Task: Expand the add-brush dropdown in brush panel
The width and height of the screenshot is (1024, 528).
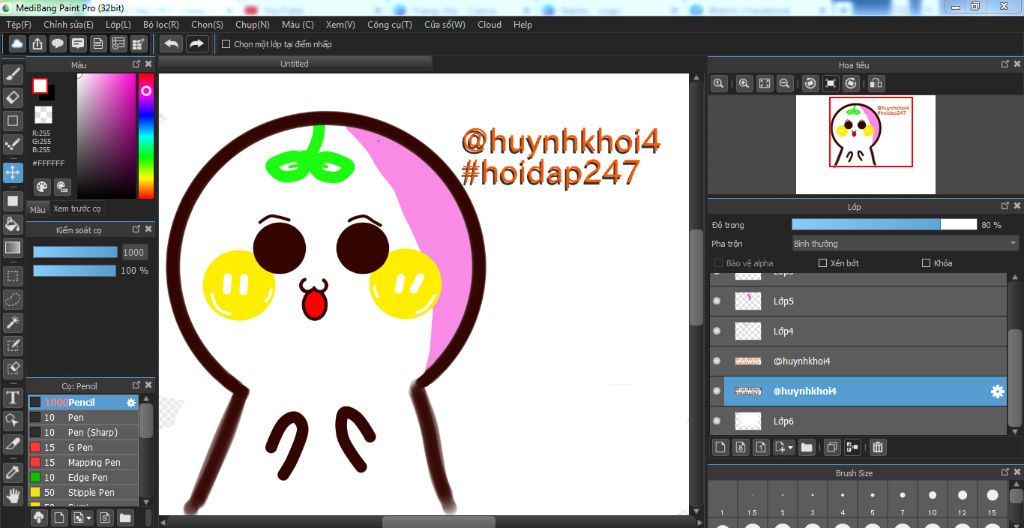Action: 89,518
